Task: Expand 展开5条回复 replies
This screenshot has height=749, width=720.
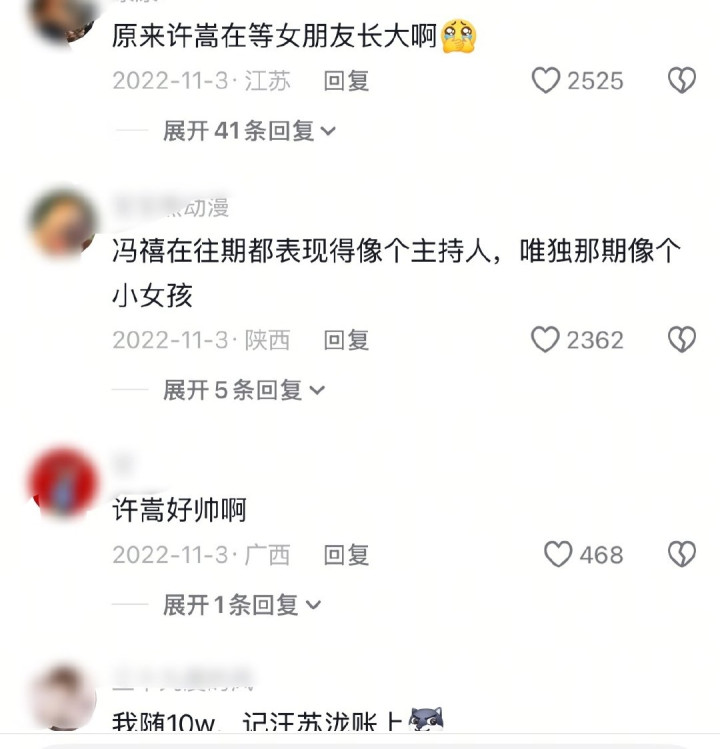Action: [244, 390]
